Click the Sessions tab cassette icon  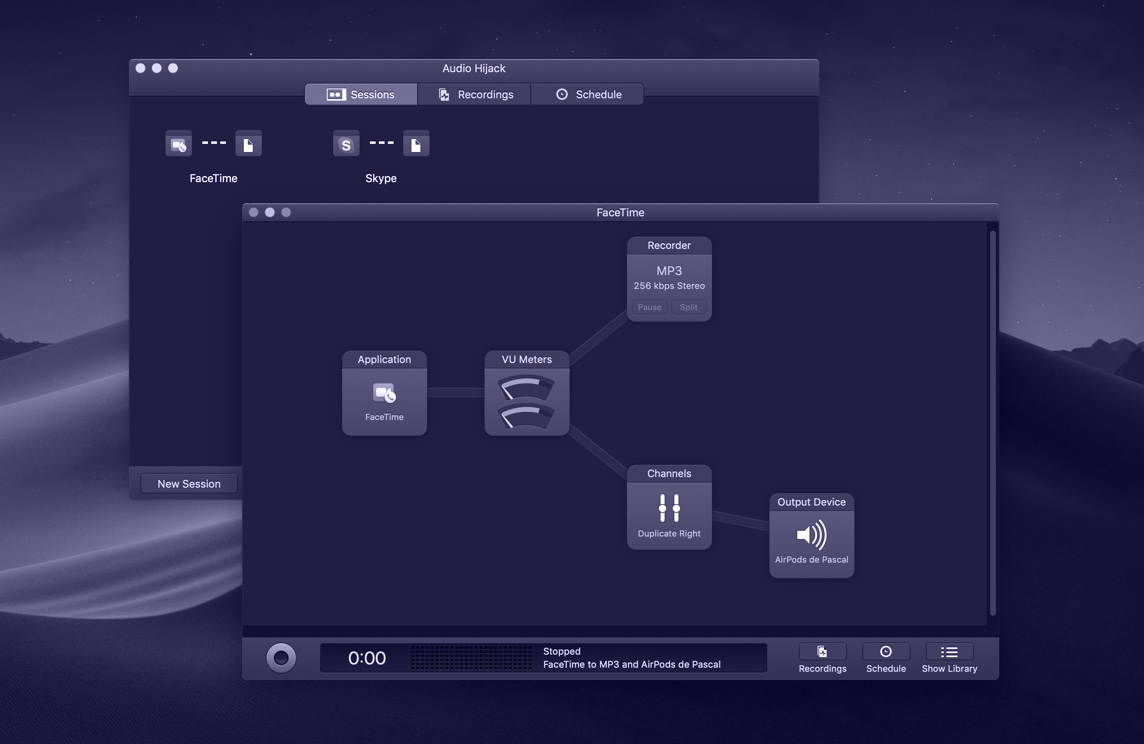click(x=336, y=94)
